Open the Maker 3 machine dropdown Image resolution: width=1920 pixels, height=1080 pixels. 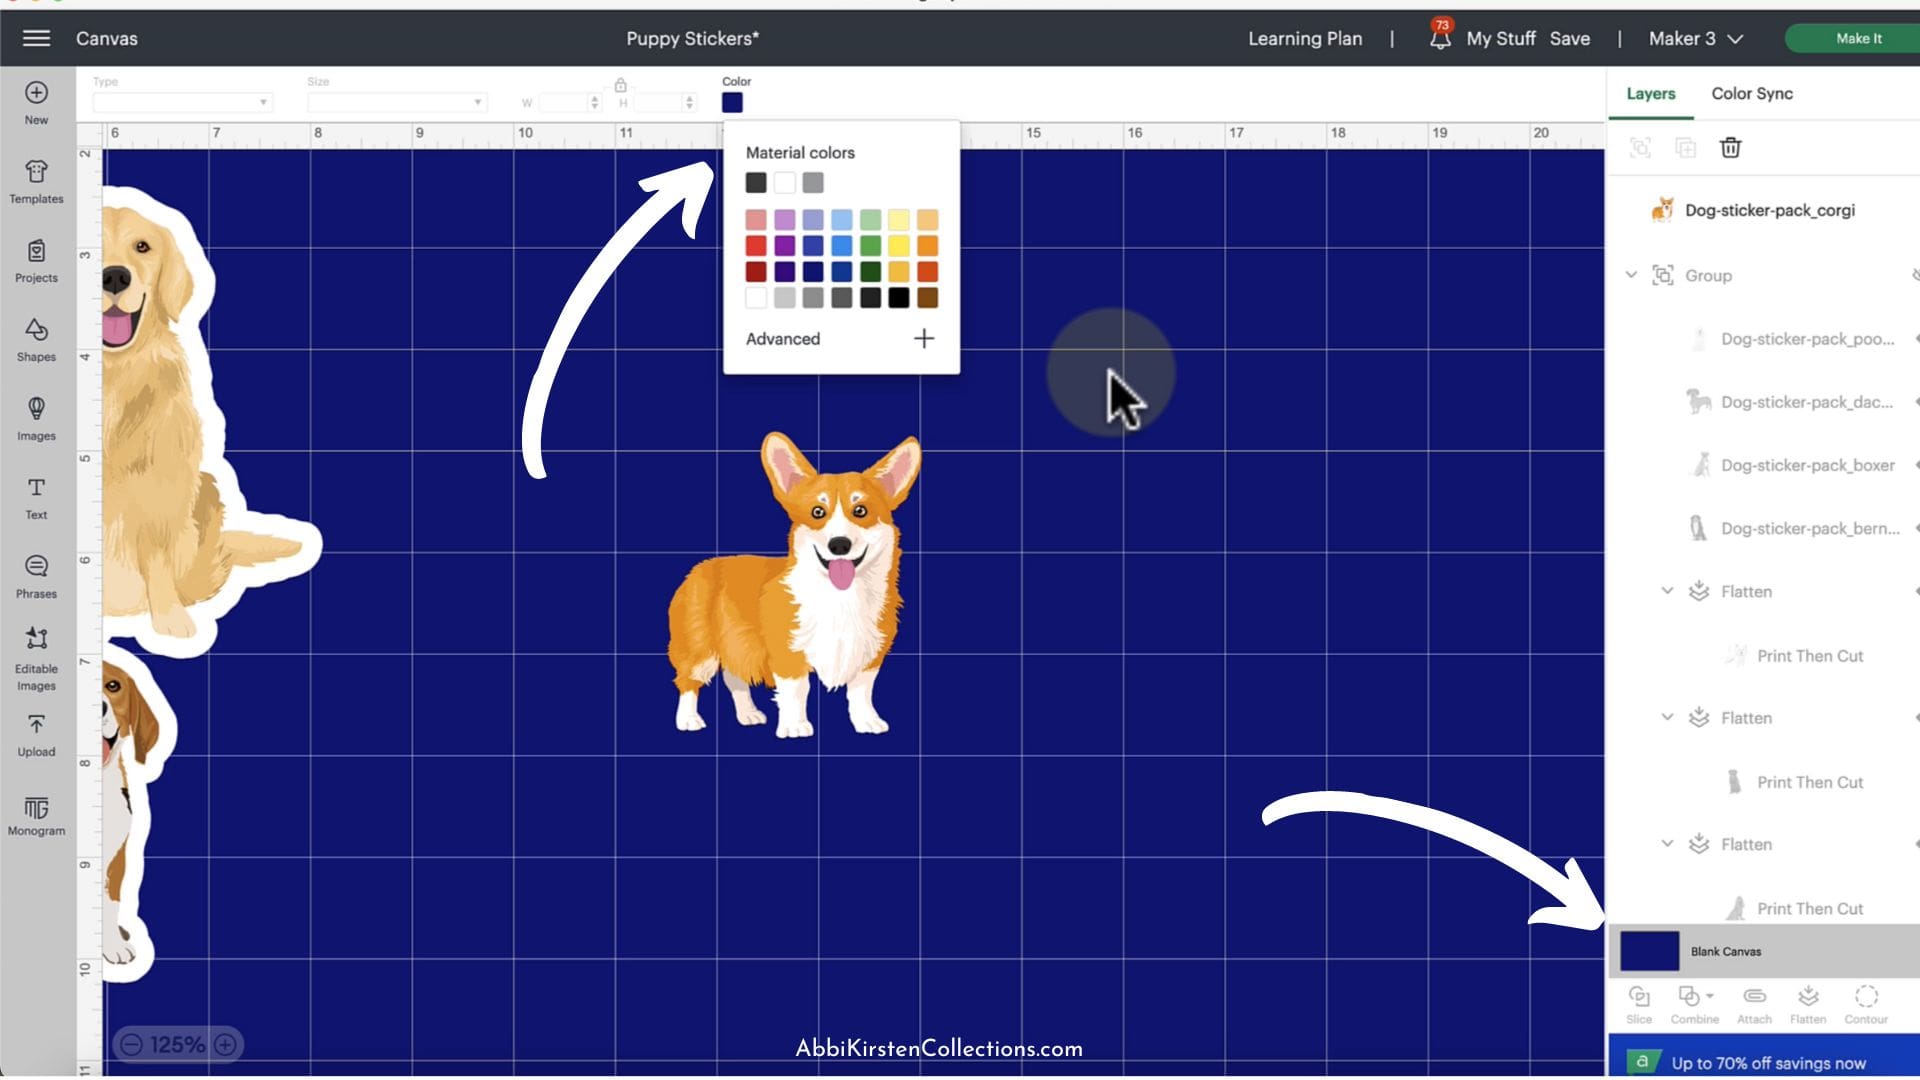[x=1696, y=39]
